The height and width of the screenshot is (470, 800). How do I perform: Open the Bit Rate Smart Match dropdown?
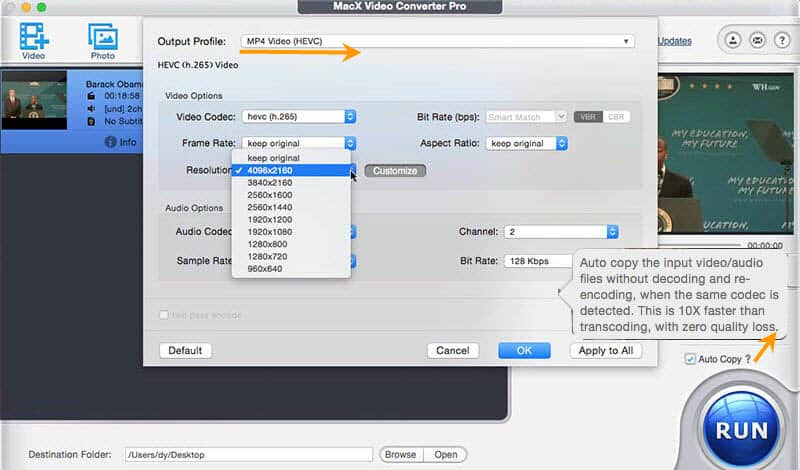point(526,117)
